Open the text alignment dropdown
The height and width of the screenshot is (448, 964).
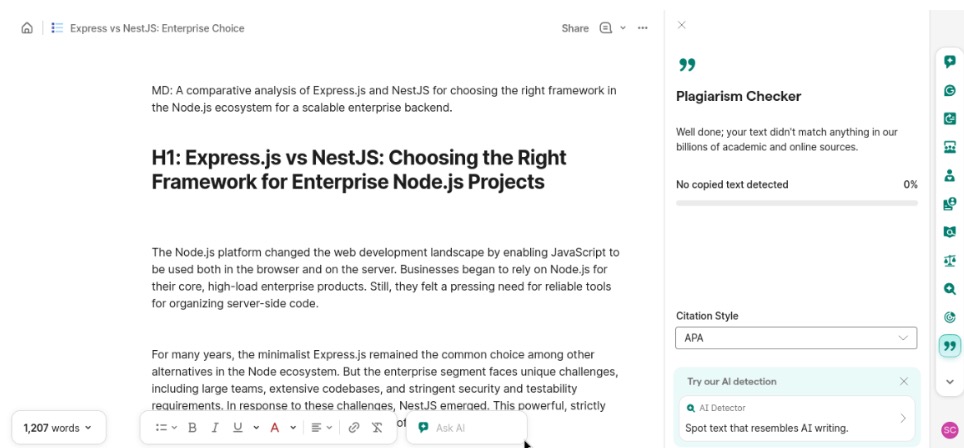click(x=321, y=428)
